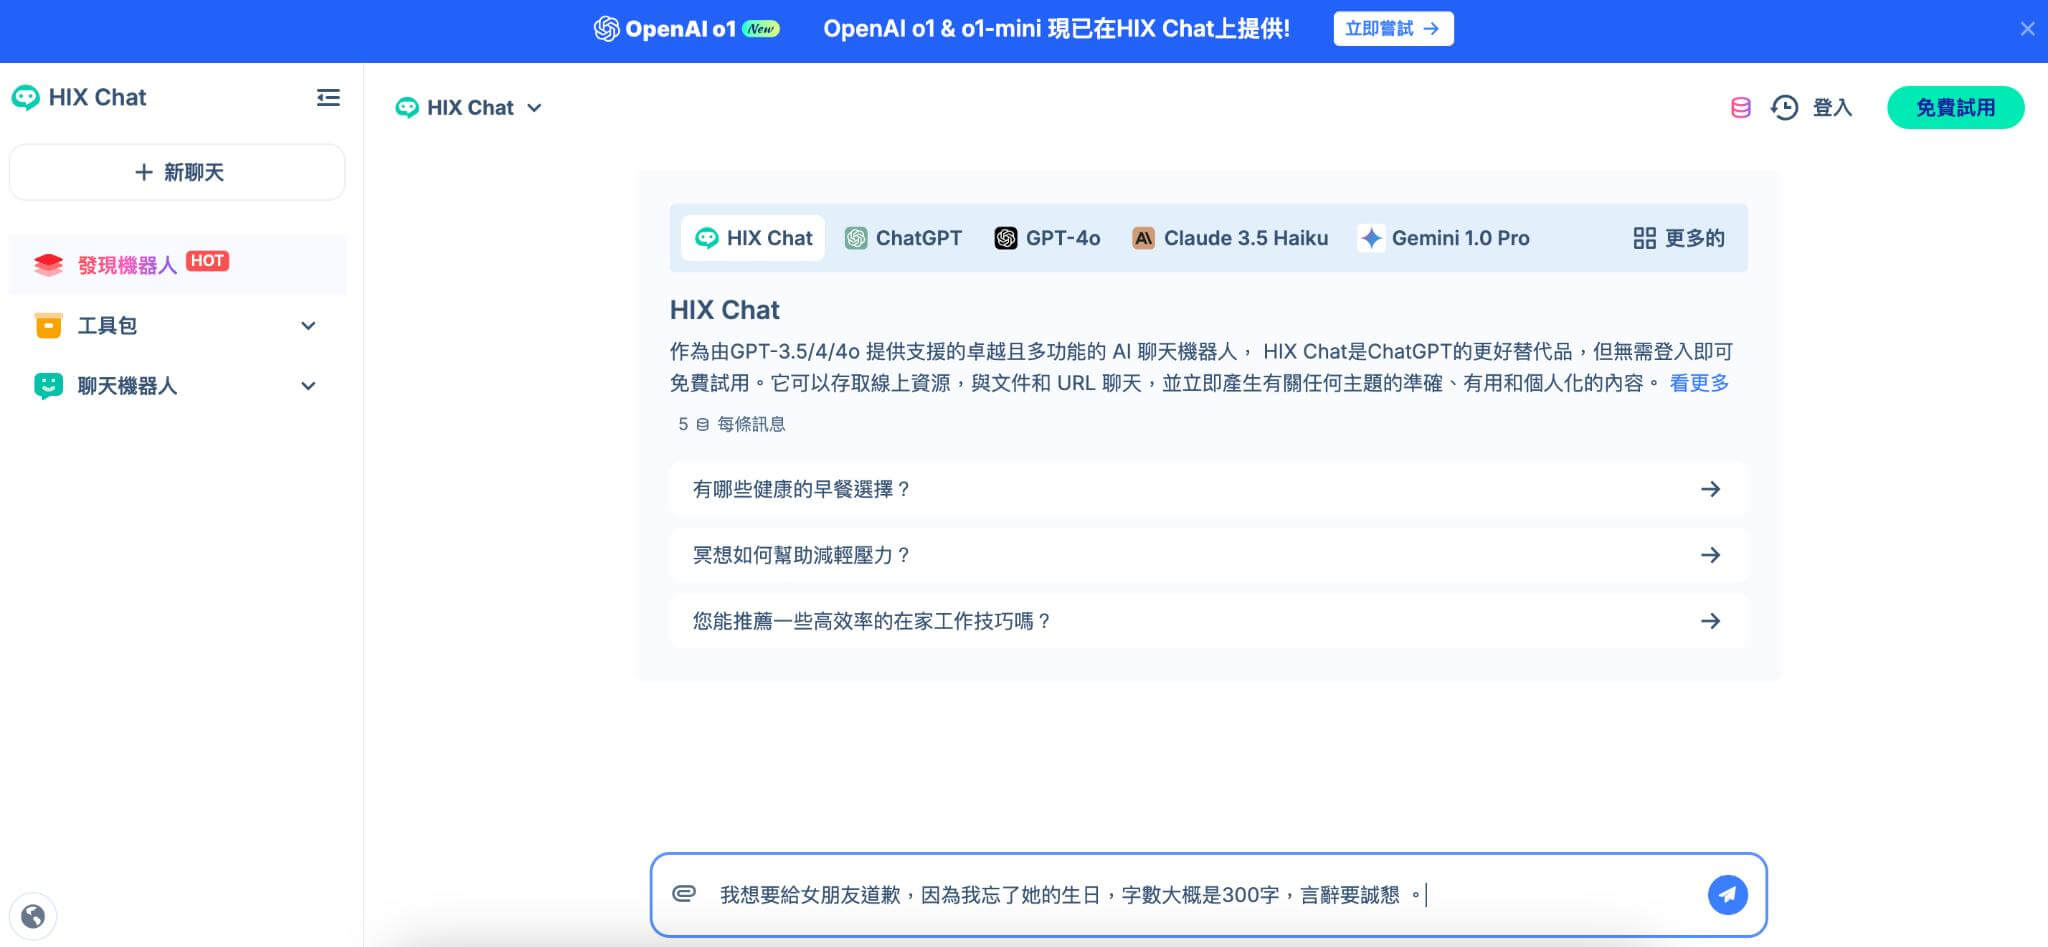Click 登入 to sign in

pyautogui.click(x=1832, y=107)
